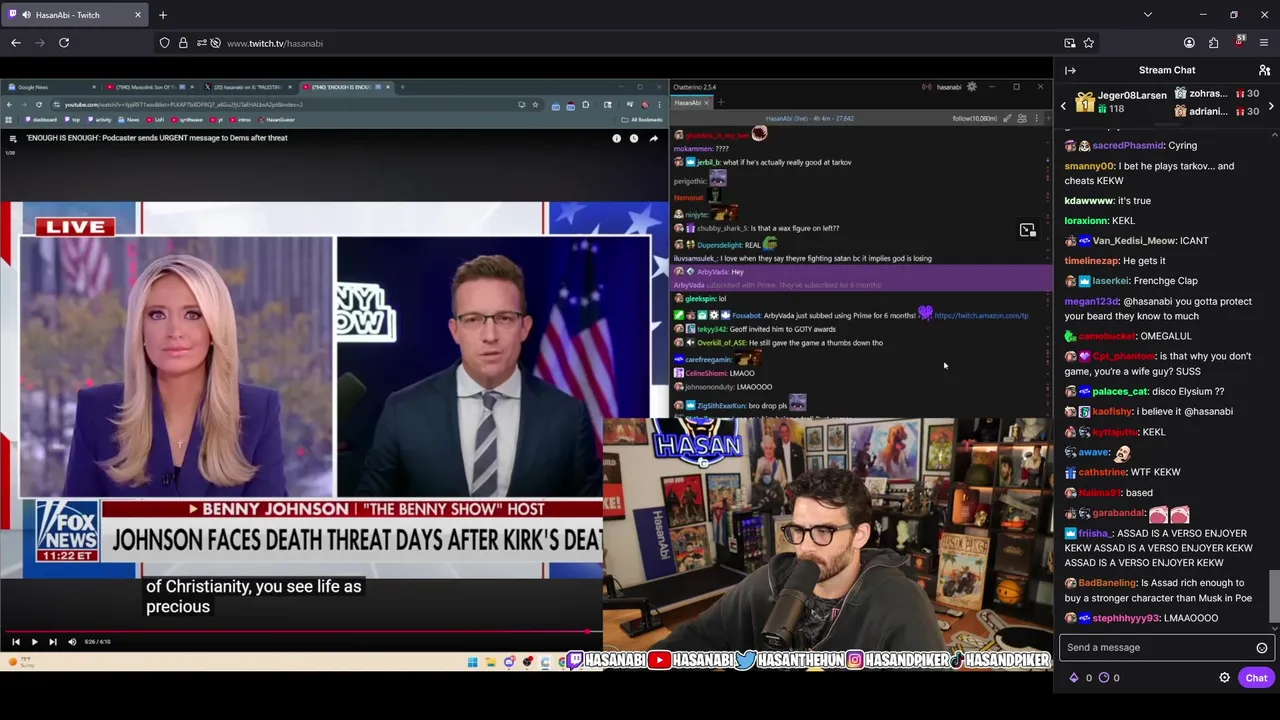Screen dimensions: 1280x720
Task: Go back using the browser back arrow
Action: click(x=16, y=43)
